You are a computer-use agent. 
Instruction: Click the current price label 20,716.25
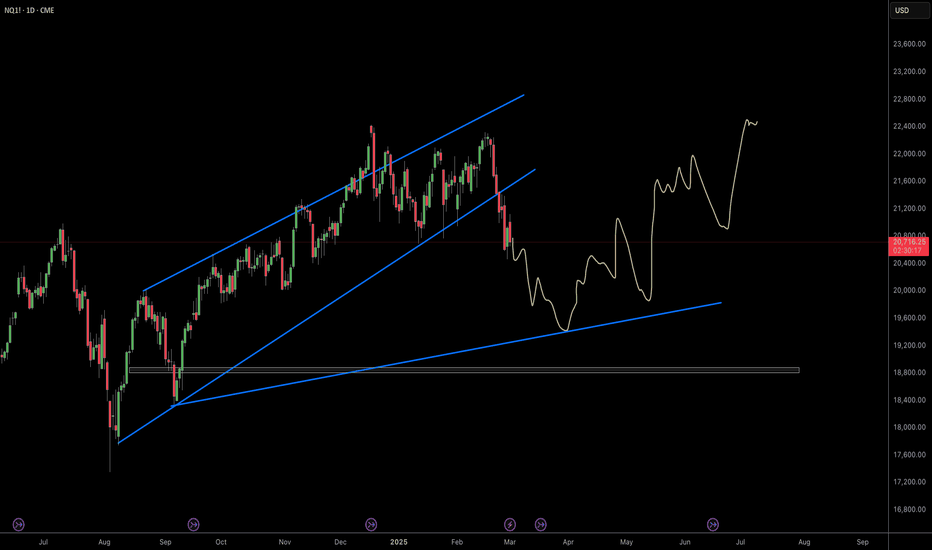(909, 242)
